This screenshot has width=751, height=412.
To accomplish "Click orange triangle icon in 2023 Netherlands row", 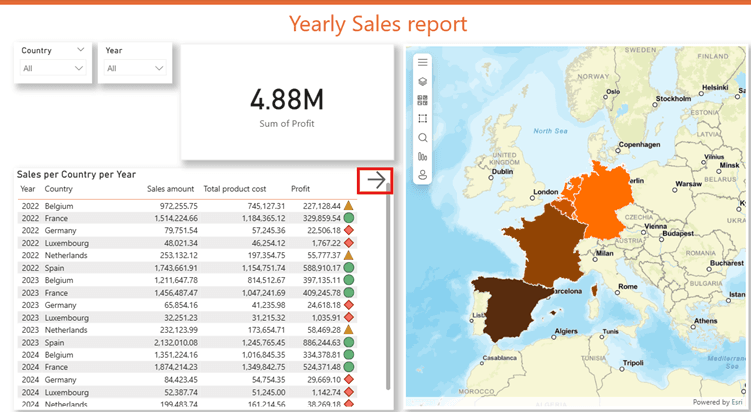I will [x=349, y=330].
